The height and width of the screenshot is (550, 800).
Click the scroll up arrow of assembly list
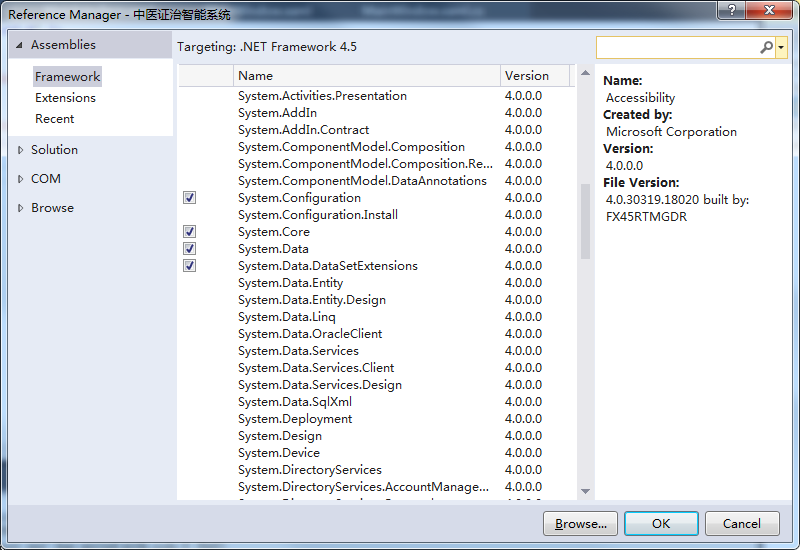[585, 73]
